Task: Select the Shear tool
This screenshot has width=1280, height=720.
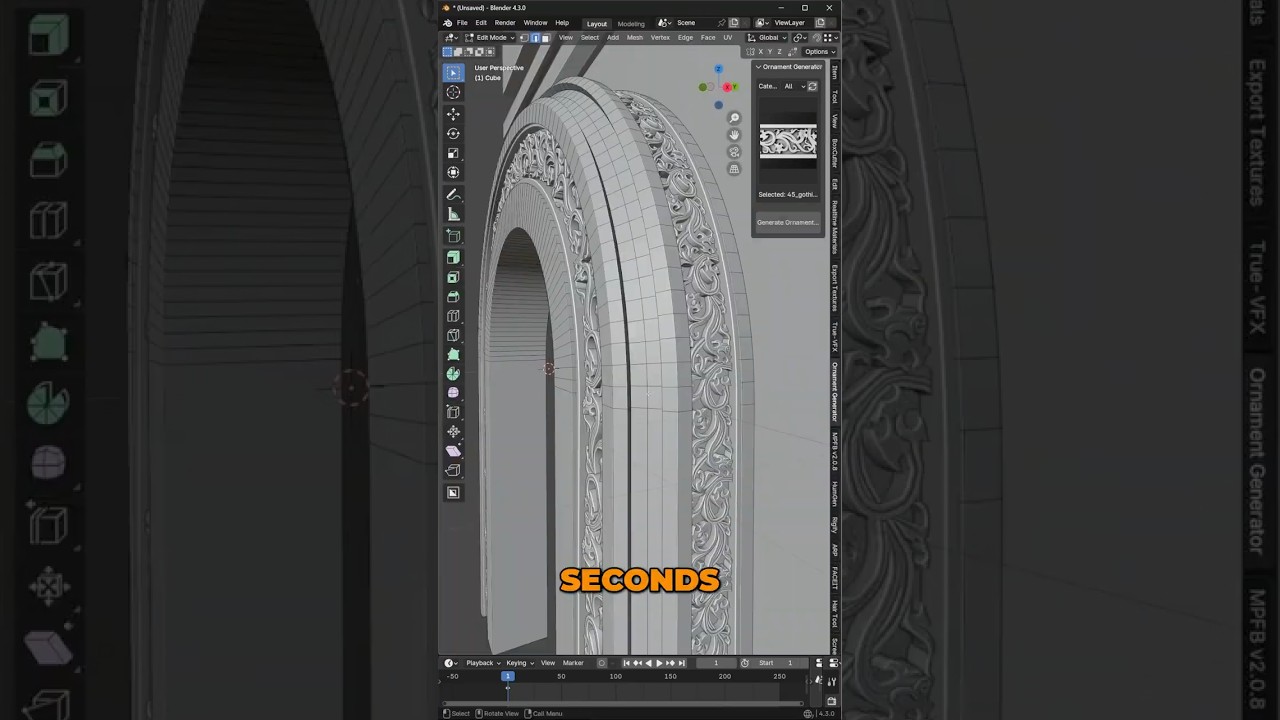Action: click(x=453, y=451)
